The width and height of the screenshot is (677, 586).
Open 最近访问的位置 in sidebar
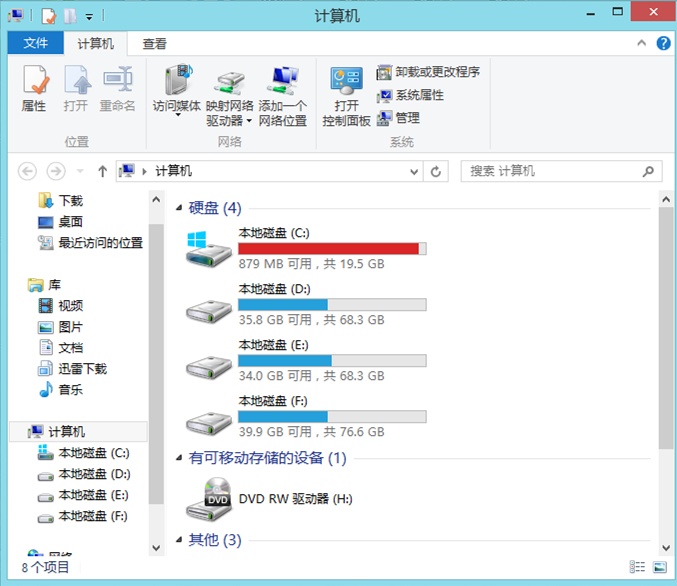[90, 243]
